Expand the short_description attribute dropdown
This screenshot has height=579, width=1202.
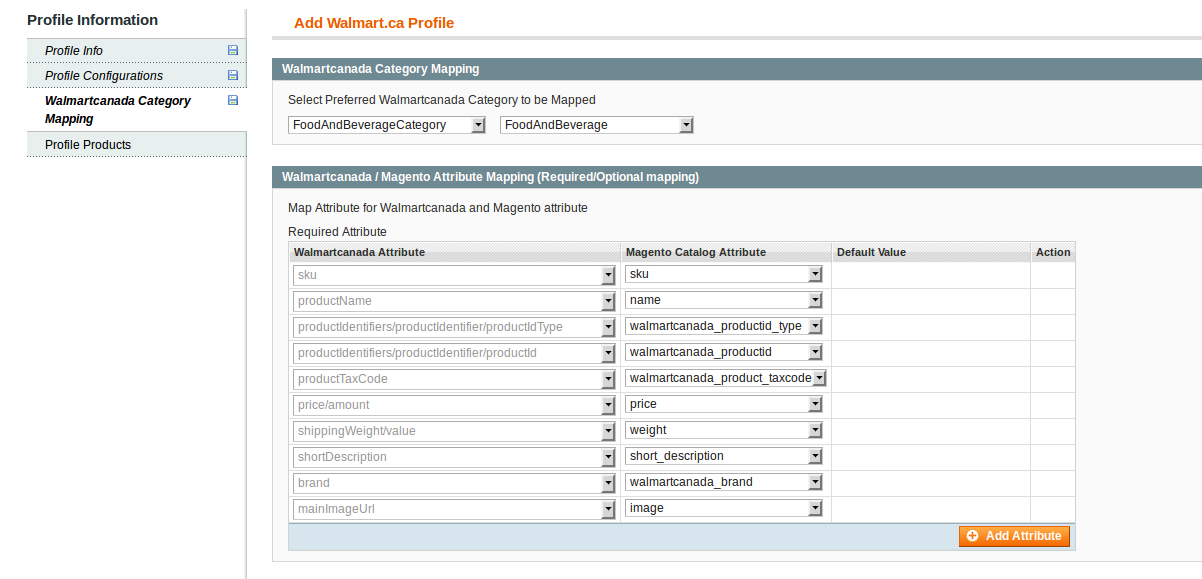pos(724,456)
